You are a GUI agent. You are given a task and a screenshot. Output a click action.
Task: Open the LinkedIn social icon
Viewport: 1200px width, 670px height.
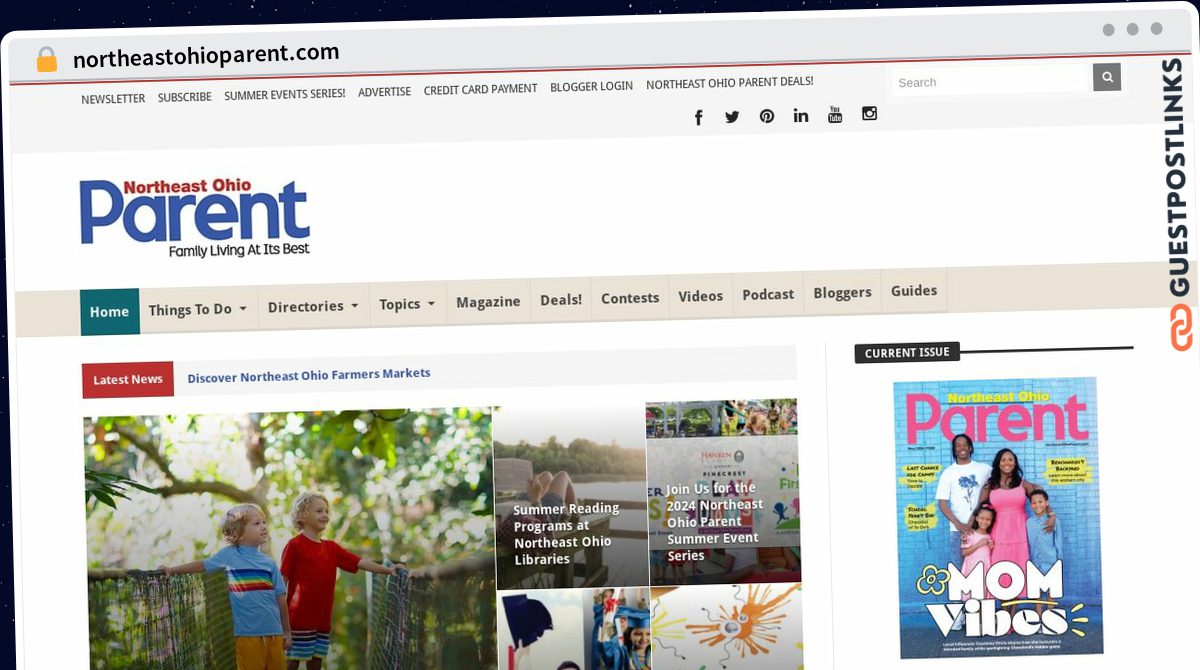[x=801, y=115]
